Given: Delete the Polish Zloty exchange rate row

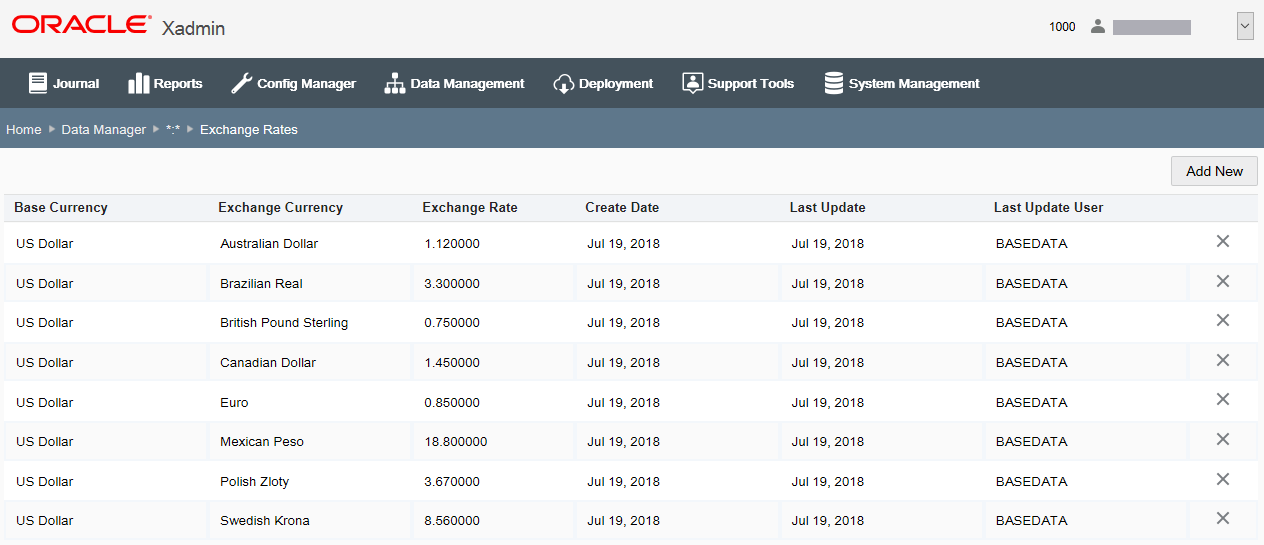Looking at the screenshot, I should tap(1222, 479).
